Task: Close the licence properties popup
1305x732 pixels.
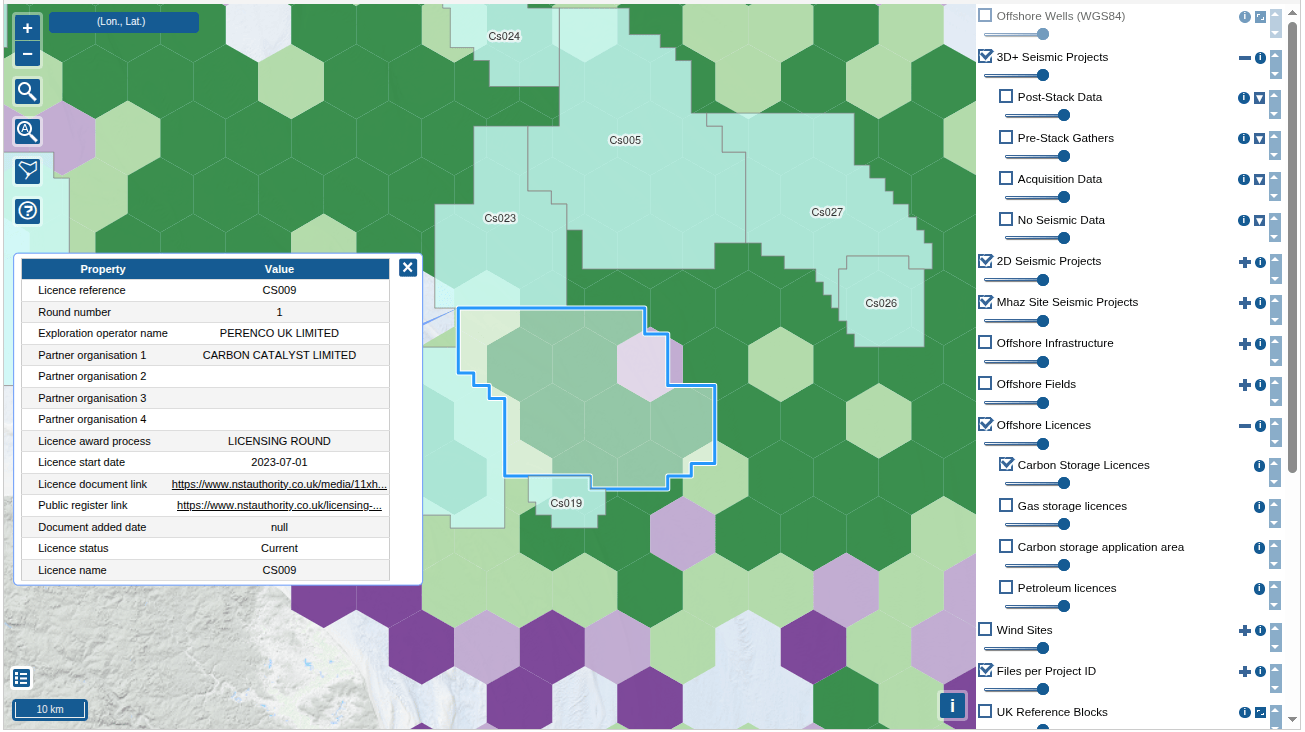Action: [x=407, y=267]
